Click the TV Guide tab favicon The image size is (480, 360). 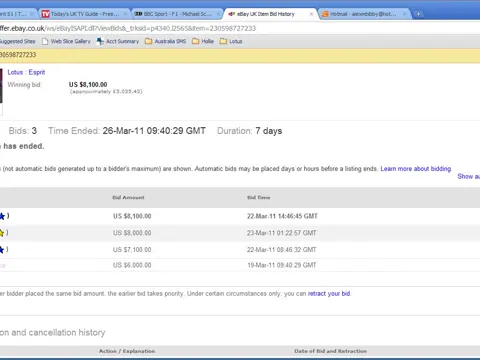click(x=46, y=14)
